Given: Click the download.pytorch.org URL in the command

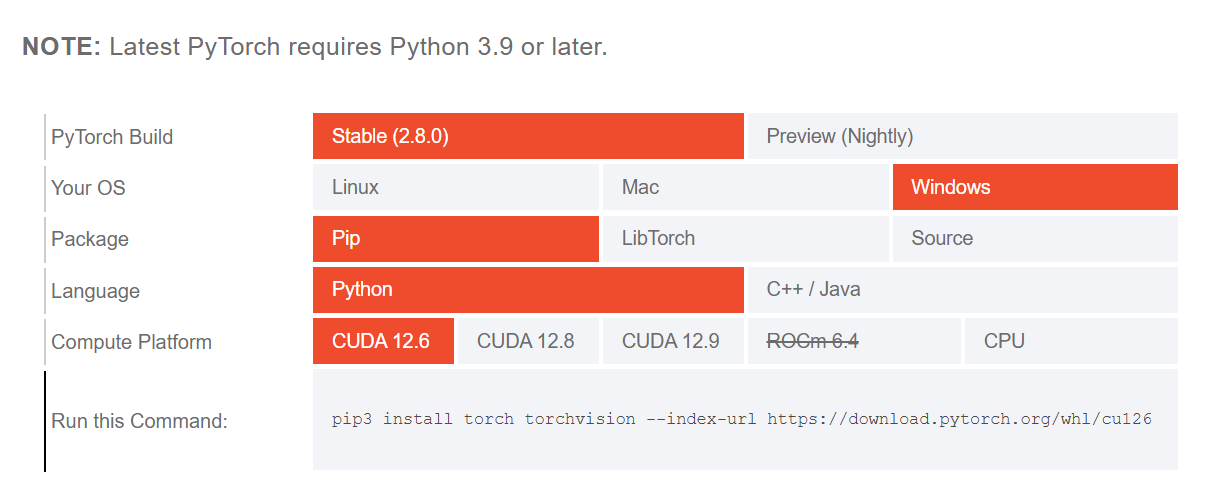Looking at the screenshot, I should 960,419.
